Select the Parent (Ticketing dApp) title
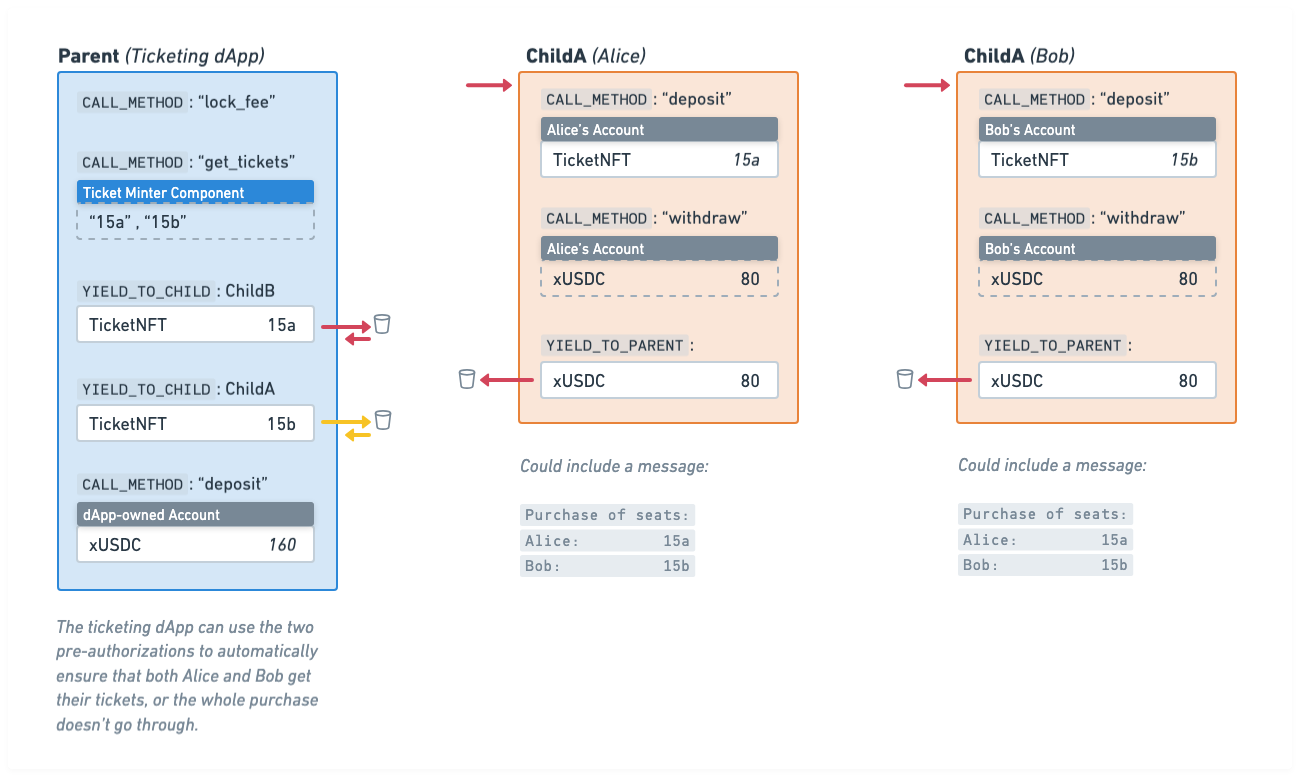The image size is (1300, 777). click(x=161, y=57)
